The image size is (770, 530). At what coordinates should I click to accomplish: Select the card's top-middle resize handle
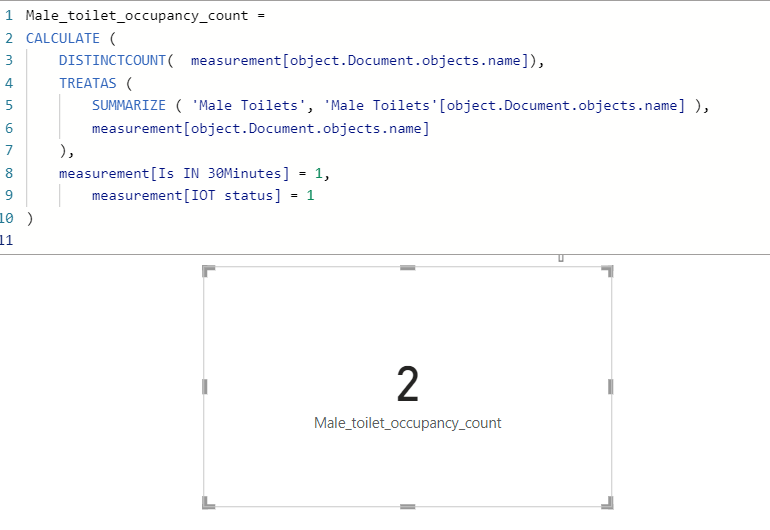[x=408, y=268]
